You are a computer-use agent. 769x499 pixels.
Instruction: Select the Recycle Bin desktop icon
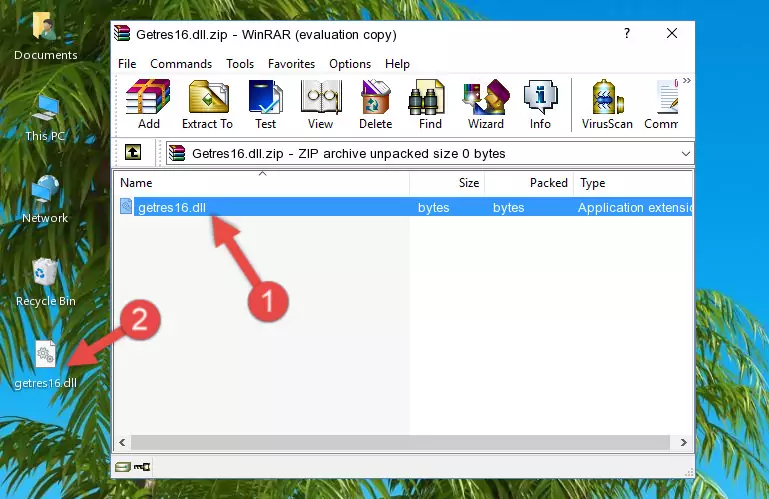coord(46,282)
